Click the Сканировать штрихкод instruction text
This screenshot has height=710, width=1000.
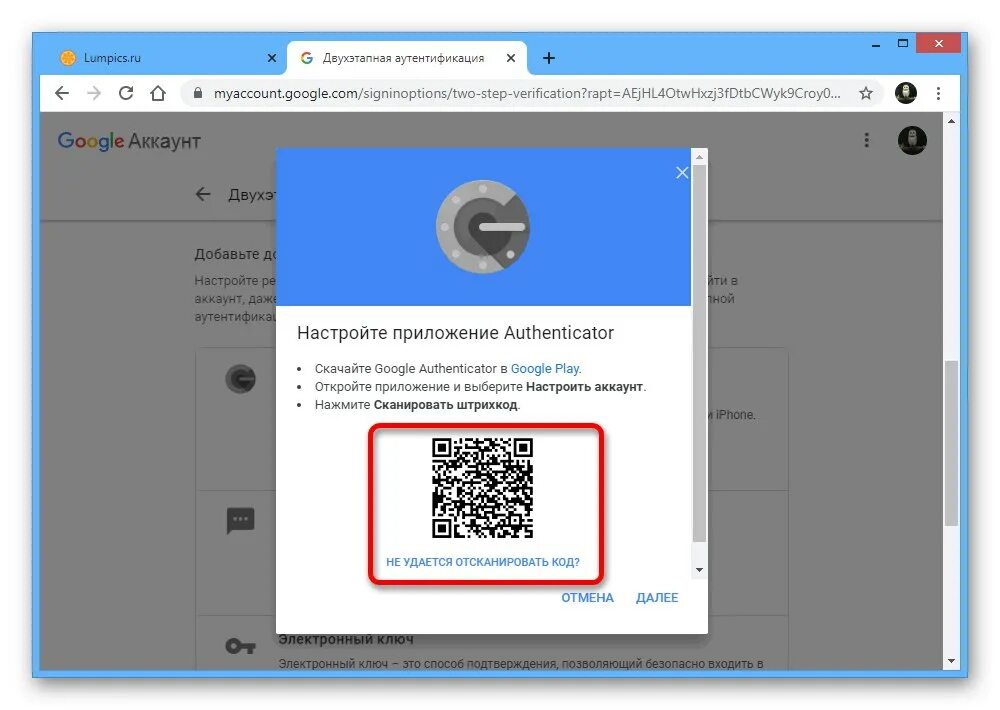pos(446,404)
